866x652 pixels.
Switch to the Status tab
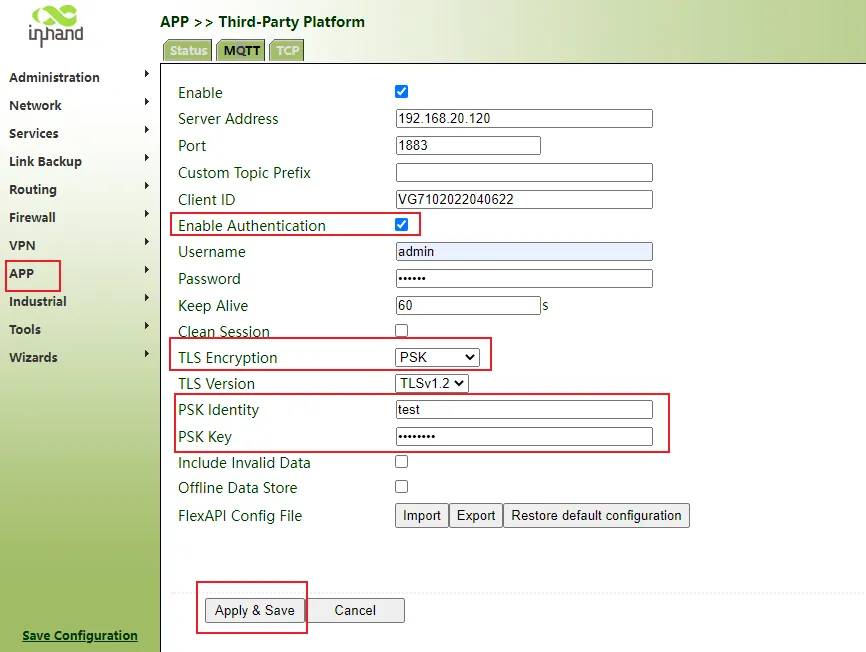click(x=188, y=50)
